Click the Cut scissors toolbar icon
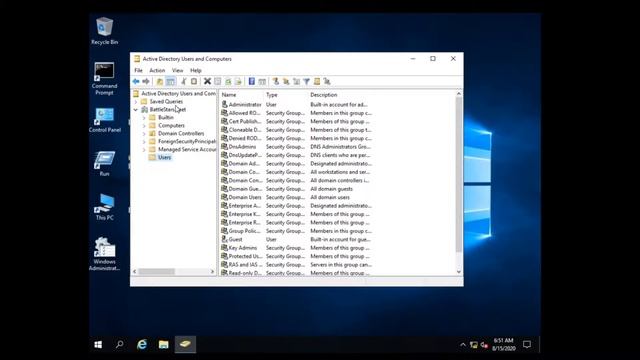 (x=184, y=81)
